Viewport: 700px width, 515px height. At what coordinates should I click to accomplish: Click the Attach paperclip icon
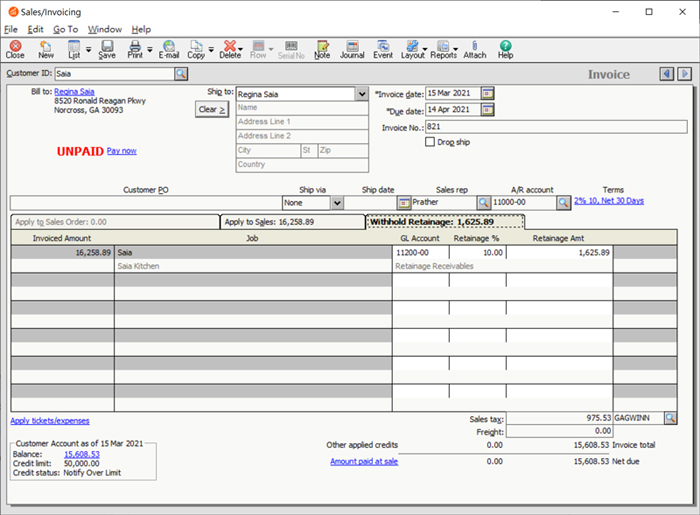474,49
